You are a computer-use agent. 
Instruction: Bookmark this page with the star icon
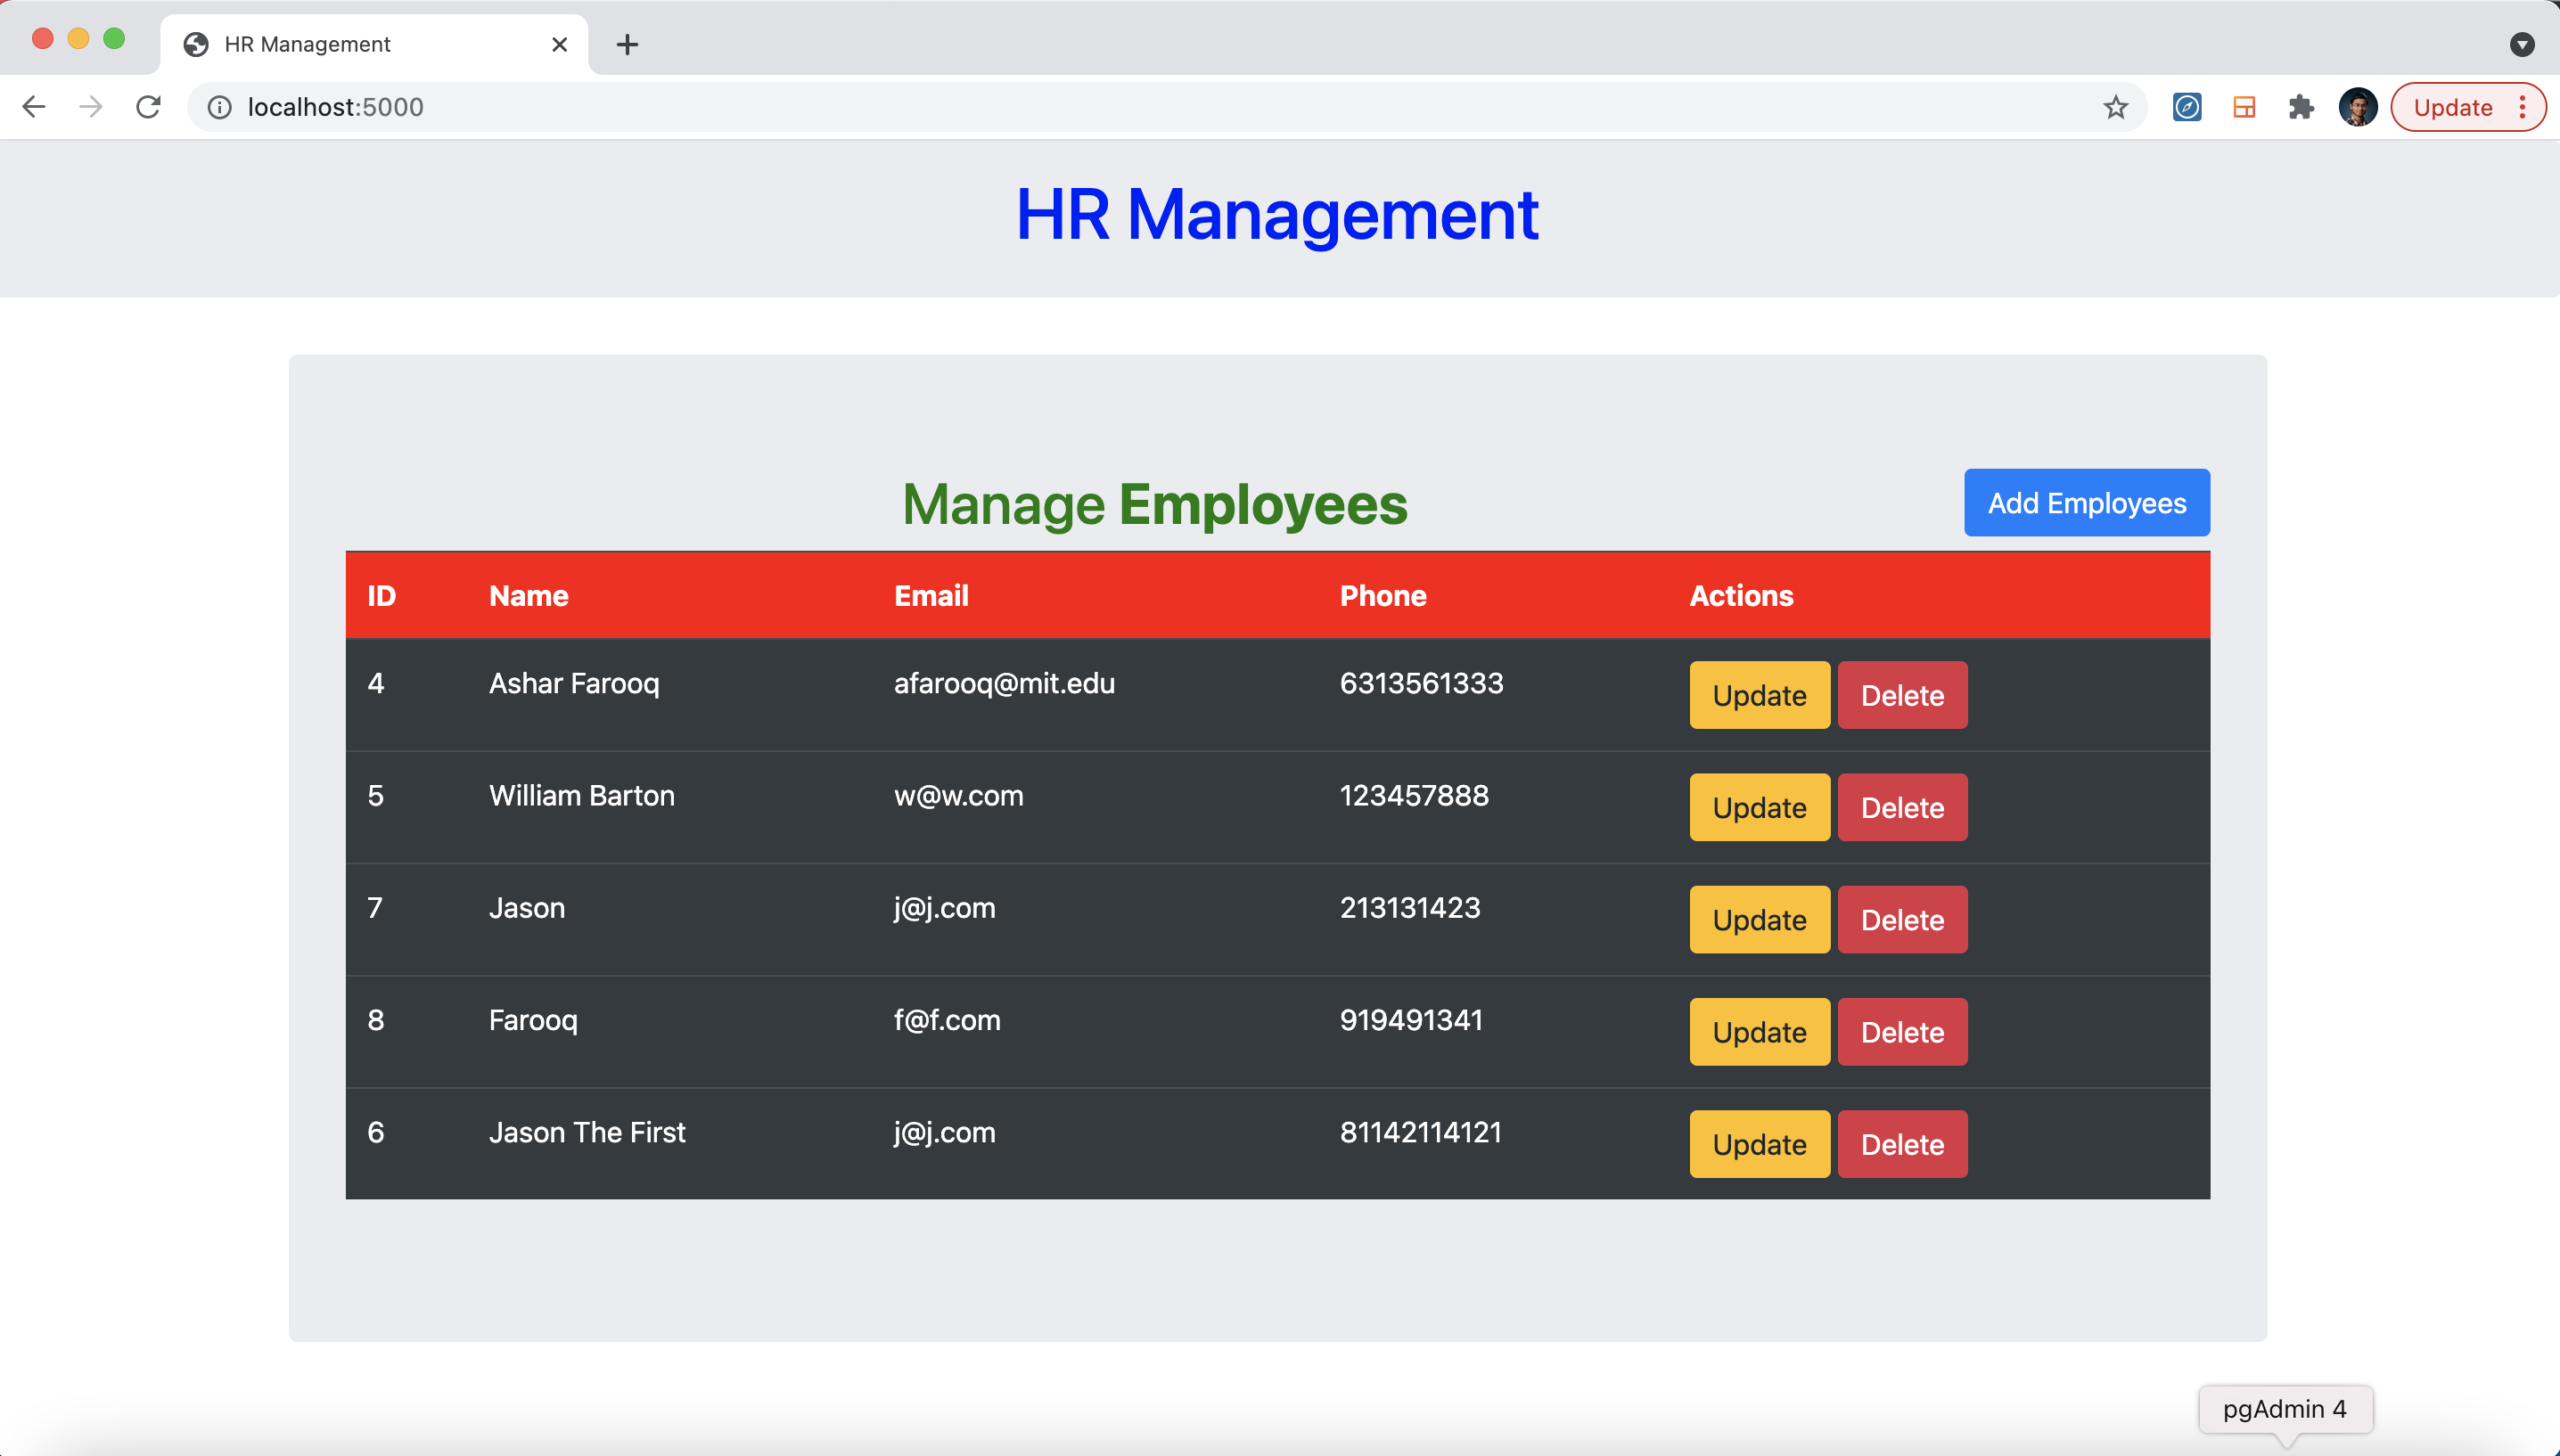point(2115,107)
